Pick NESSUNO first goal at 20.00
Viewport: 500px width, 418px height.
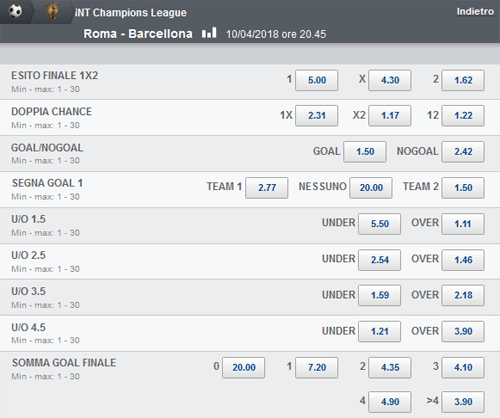click(x=371, y=188)
